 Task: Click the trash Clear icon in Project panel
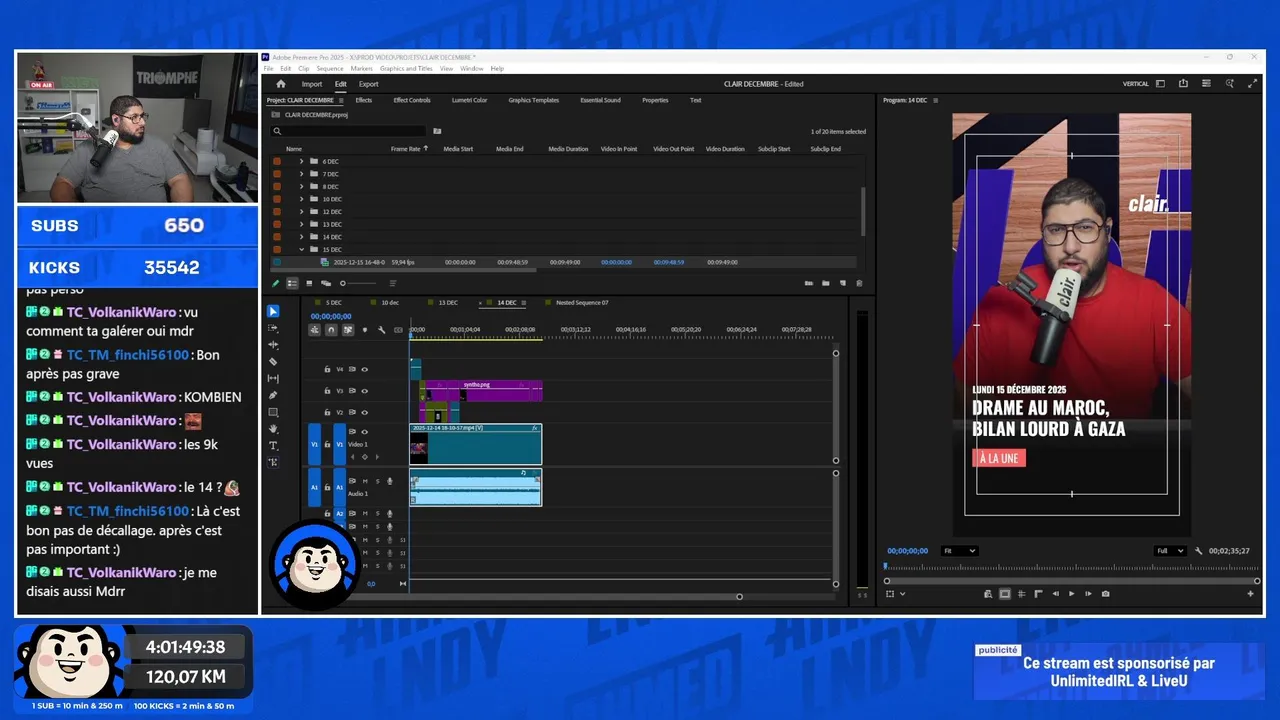coord(859,283)
